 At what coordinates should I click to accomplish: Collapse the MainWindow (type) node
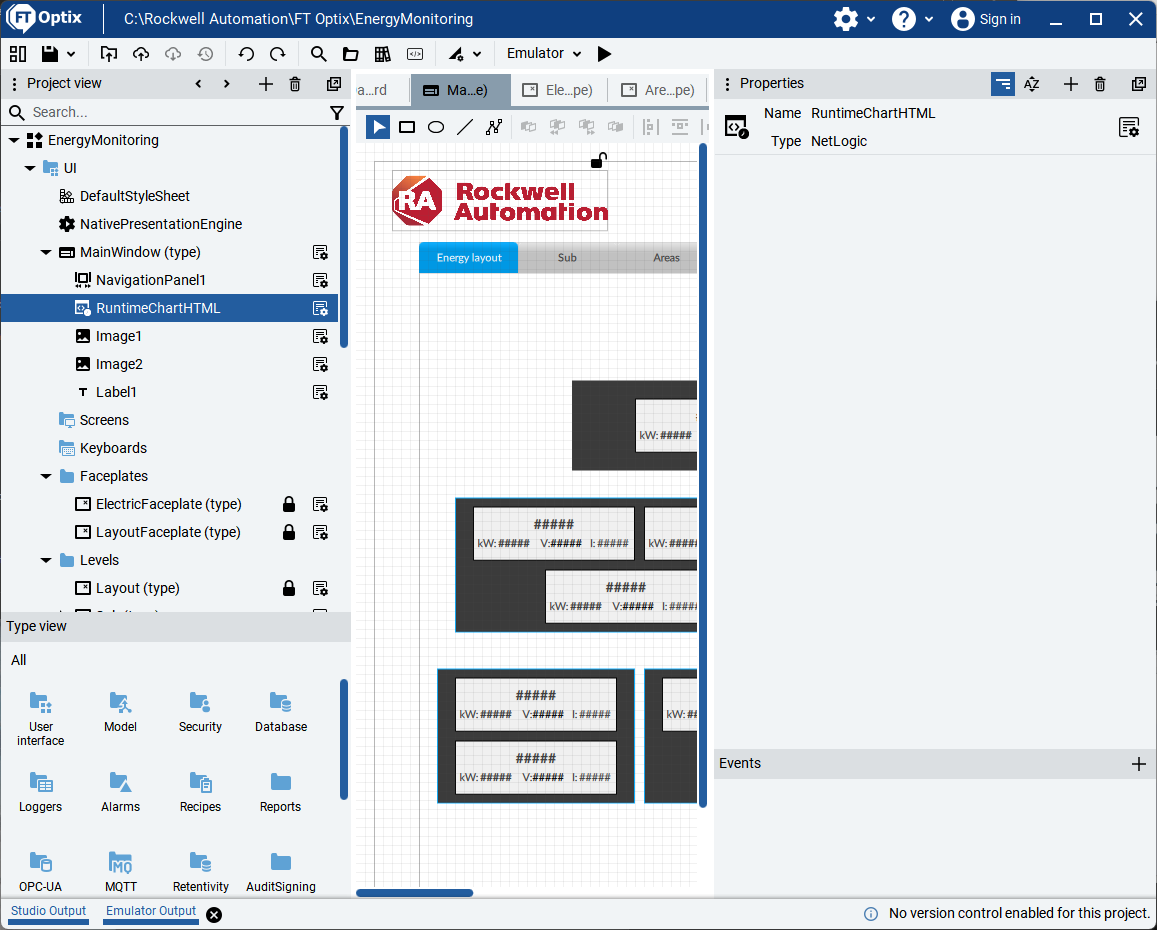point(46,253)
